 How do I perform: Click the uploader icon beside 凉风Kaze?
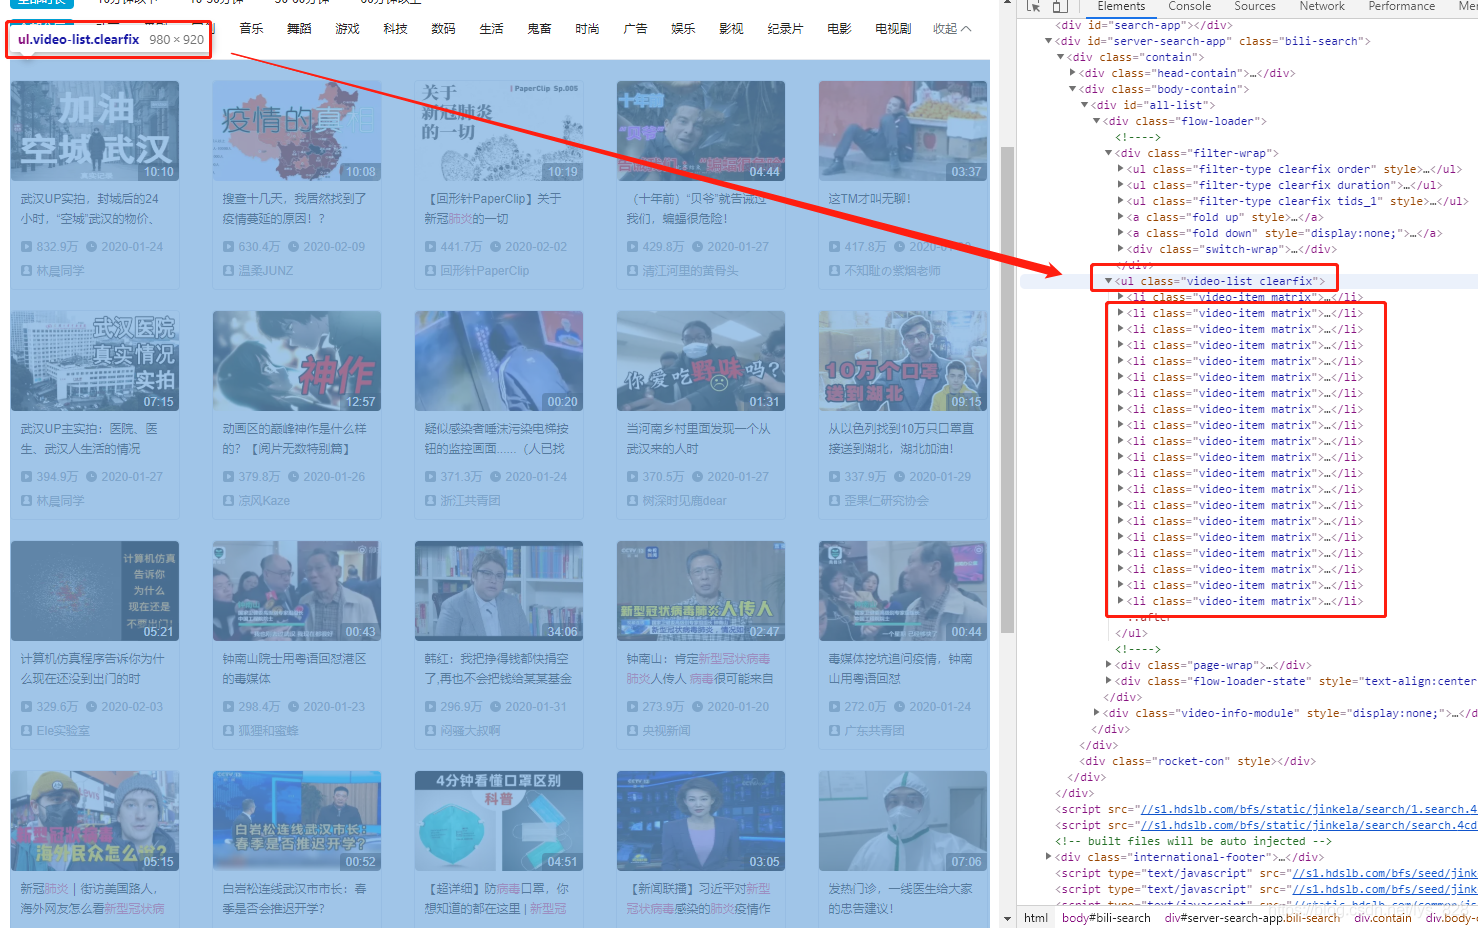[228, 501]
